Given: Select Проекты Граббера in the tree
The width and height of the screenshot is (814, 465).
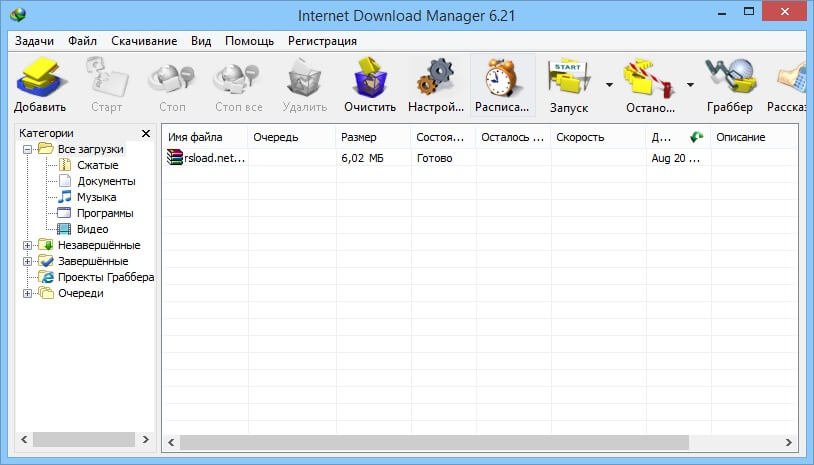Looking at the screenshot, I should click(x=106, y=277).
